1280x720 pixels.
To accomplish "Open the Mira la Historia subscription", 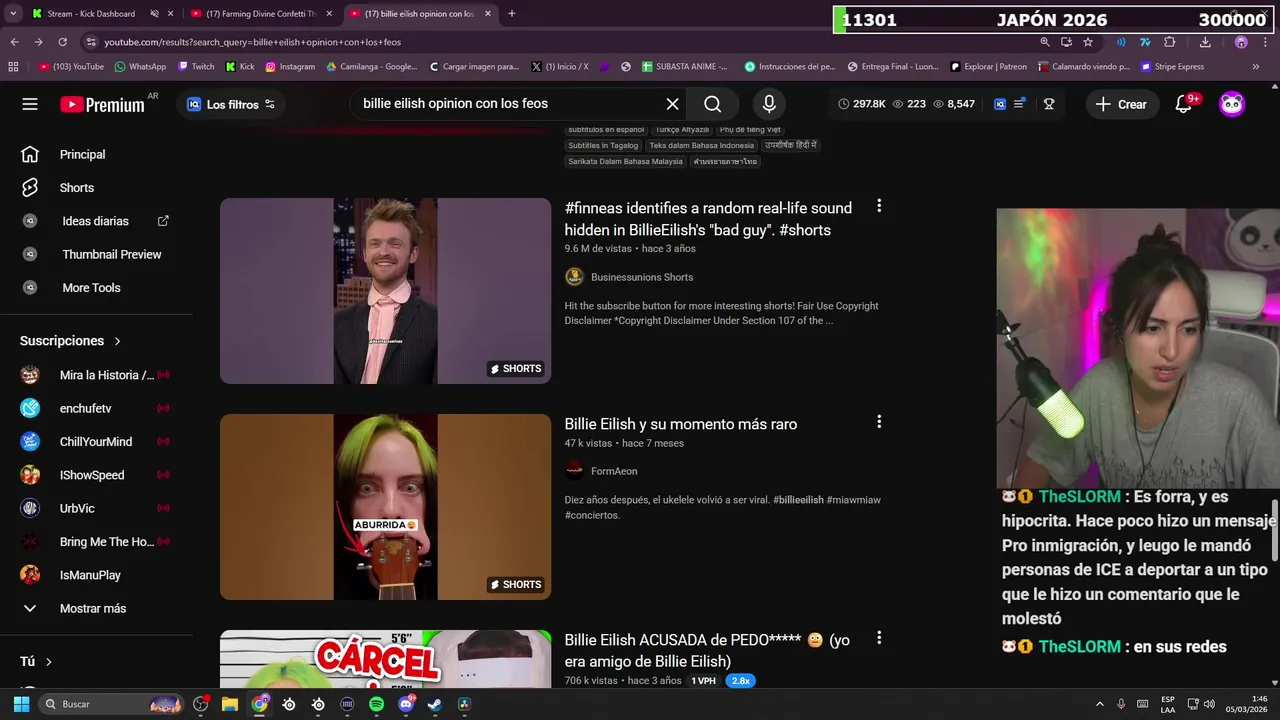I will 96,375.
